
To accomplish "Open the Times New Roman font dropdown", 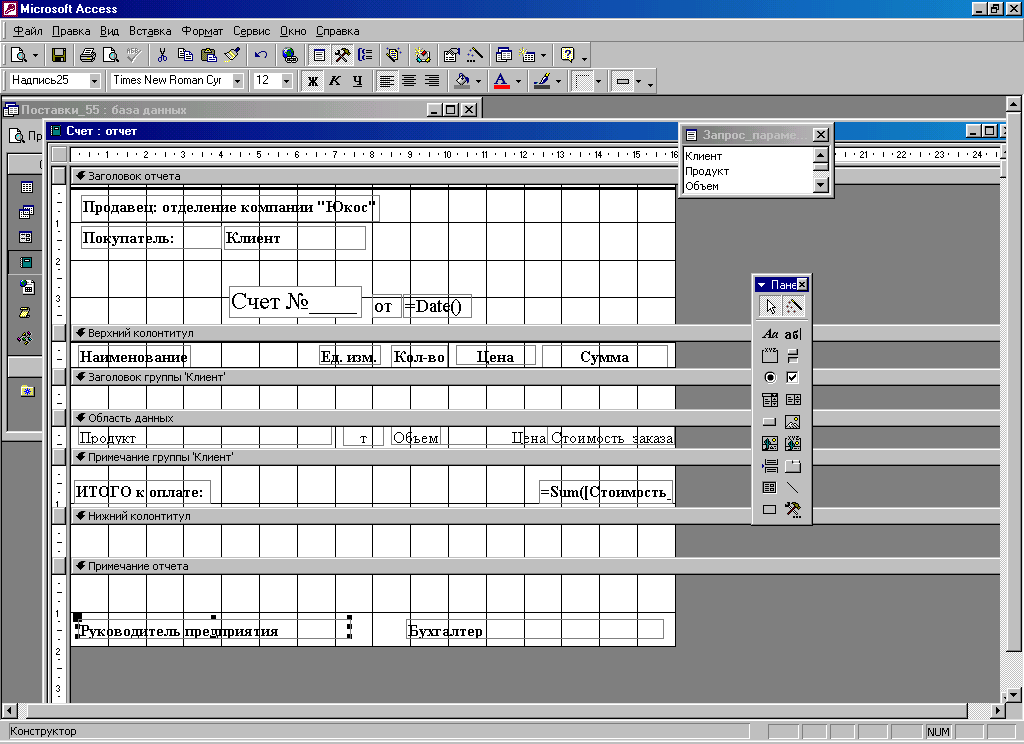I will [x=238, y=81].
